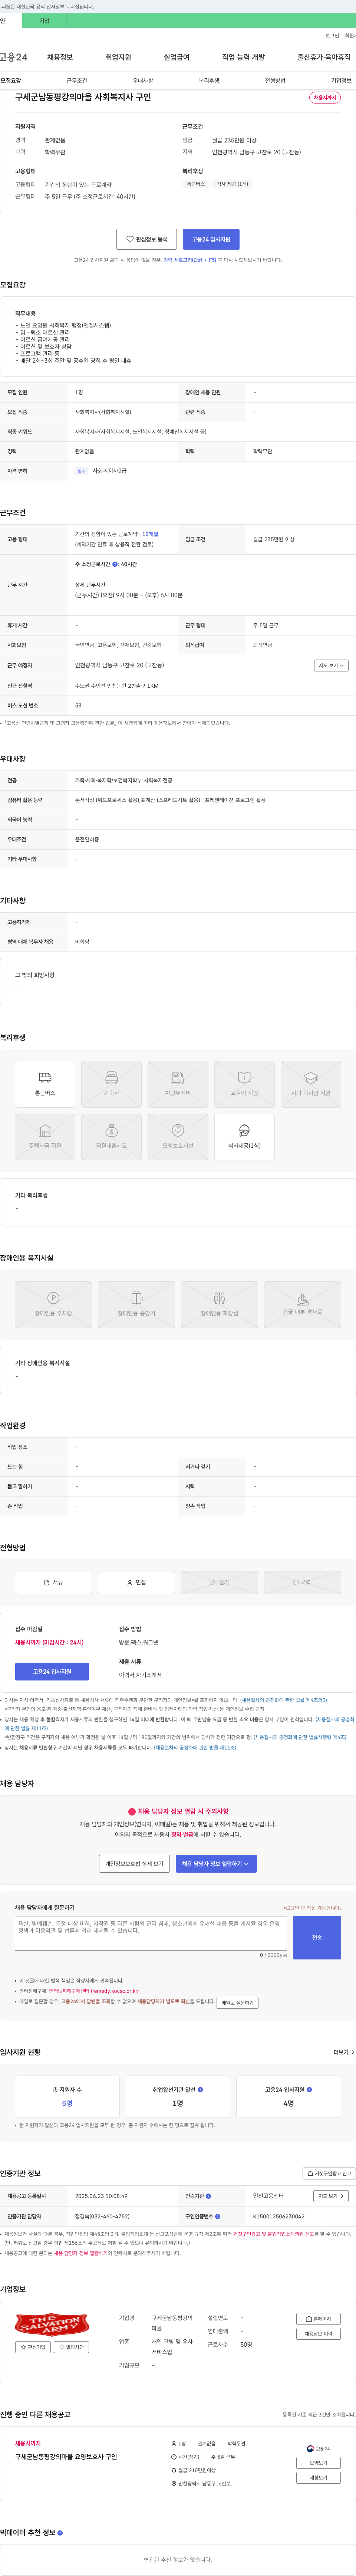Select the 차량유지비 benefit icon
The width and height of the screenshot is (356, 2576).
178,1084
